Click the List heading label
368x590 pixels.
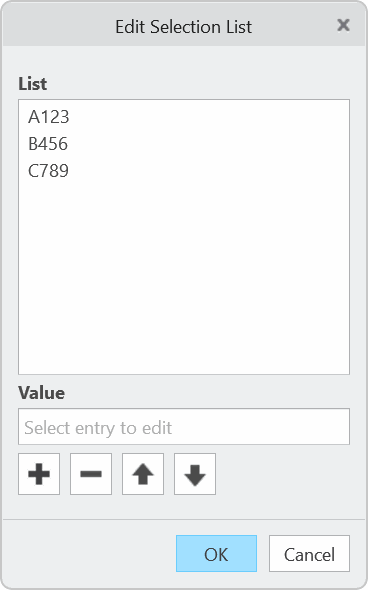(x=33, y=84)
